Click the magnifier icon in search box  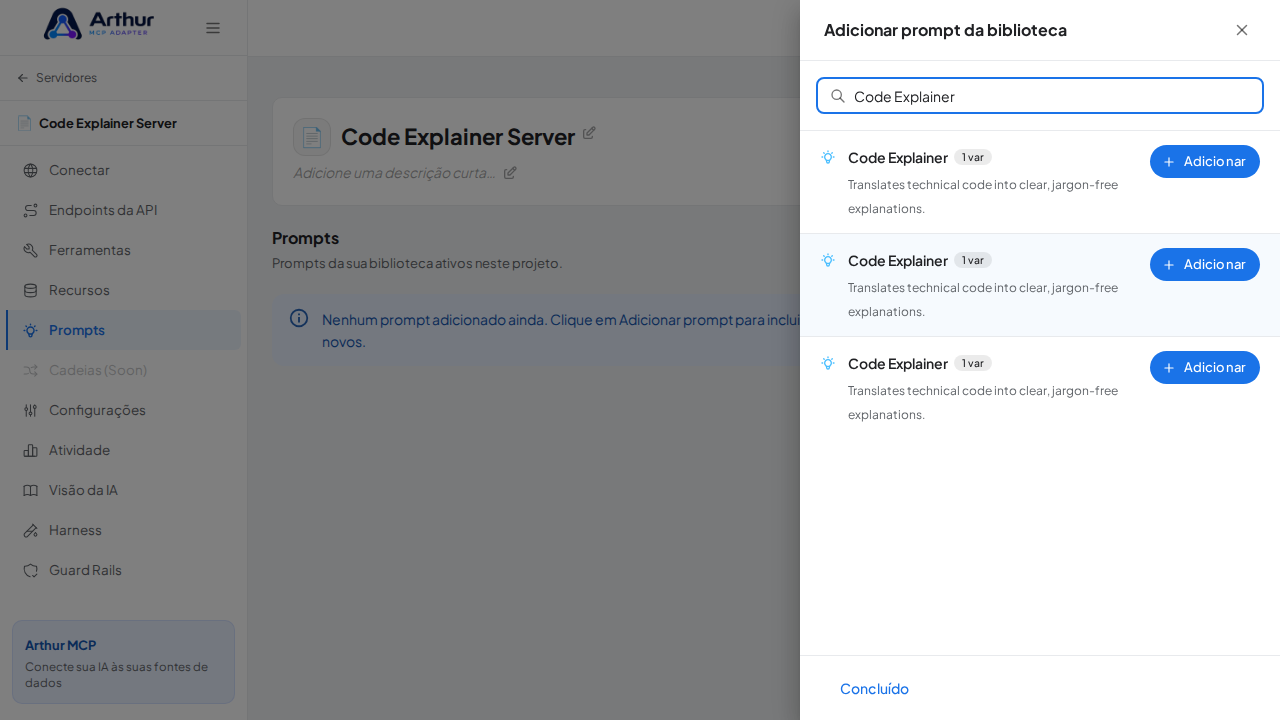point(838,96)
